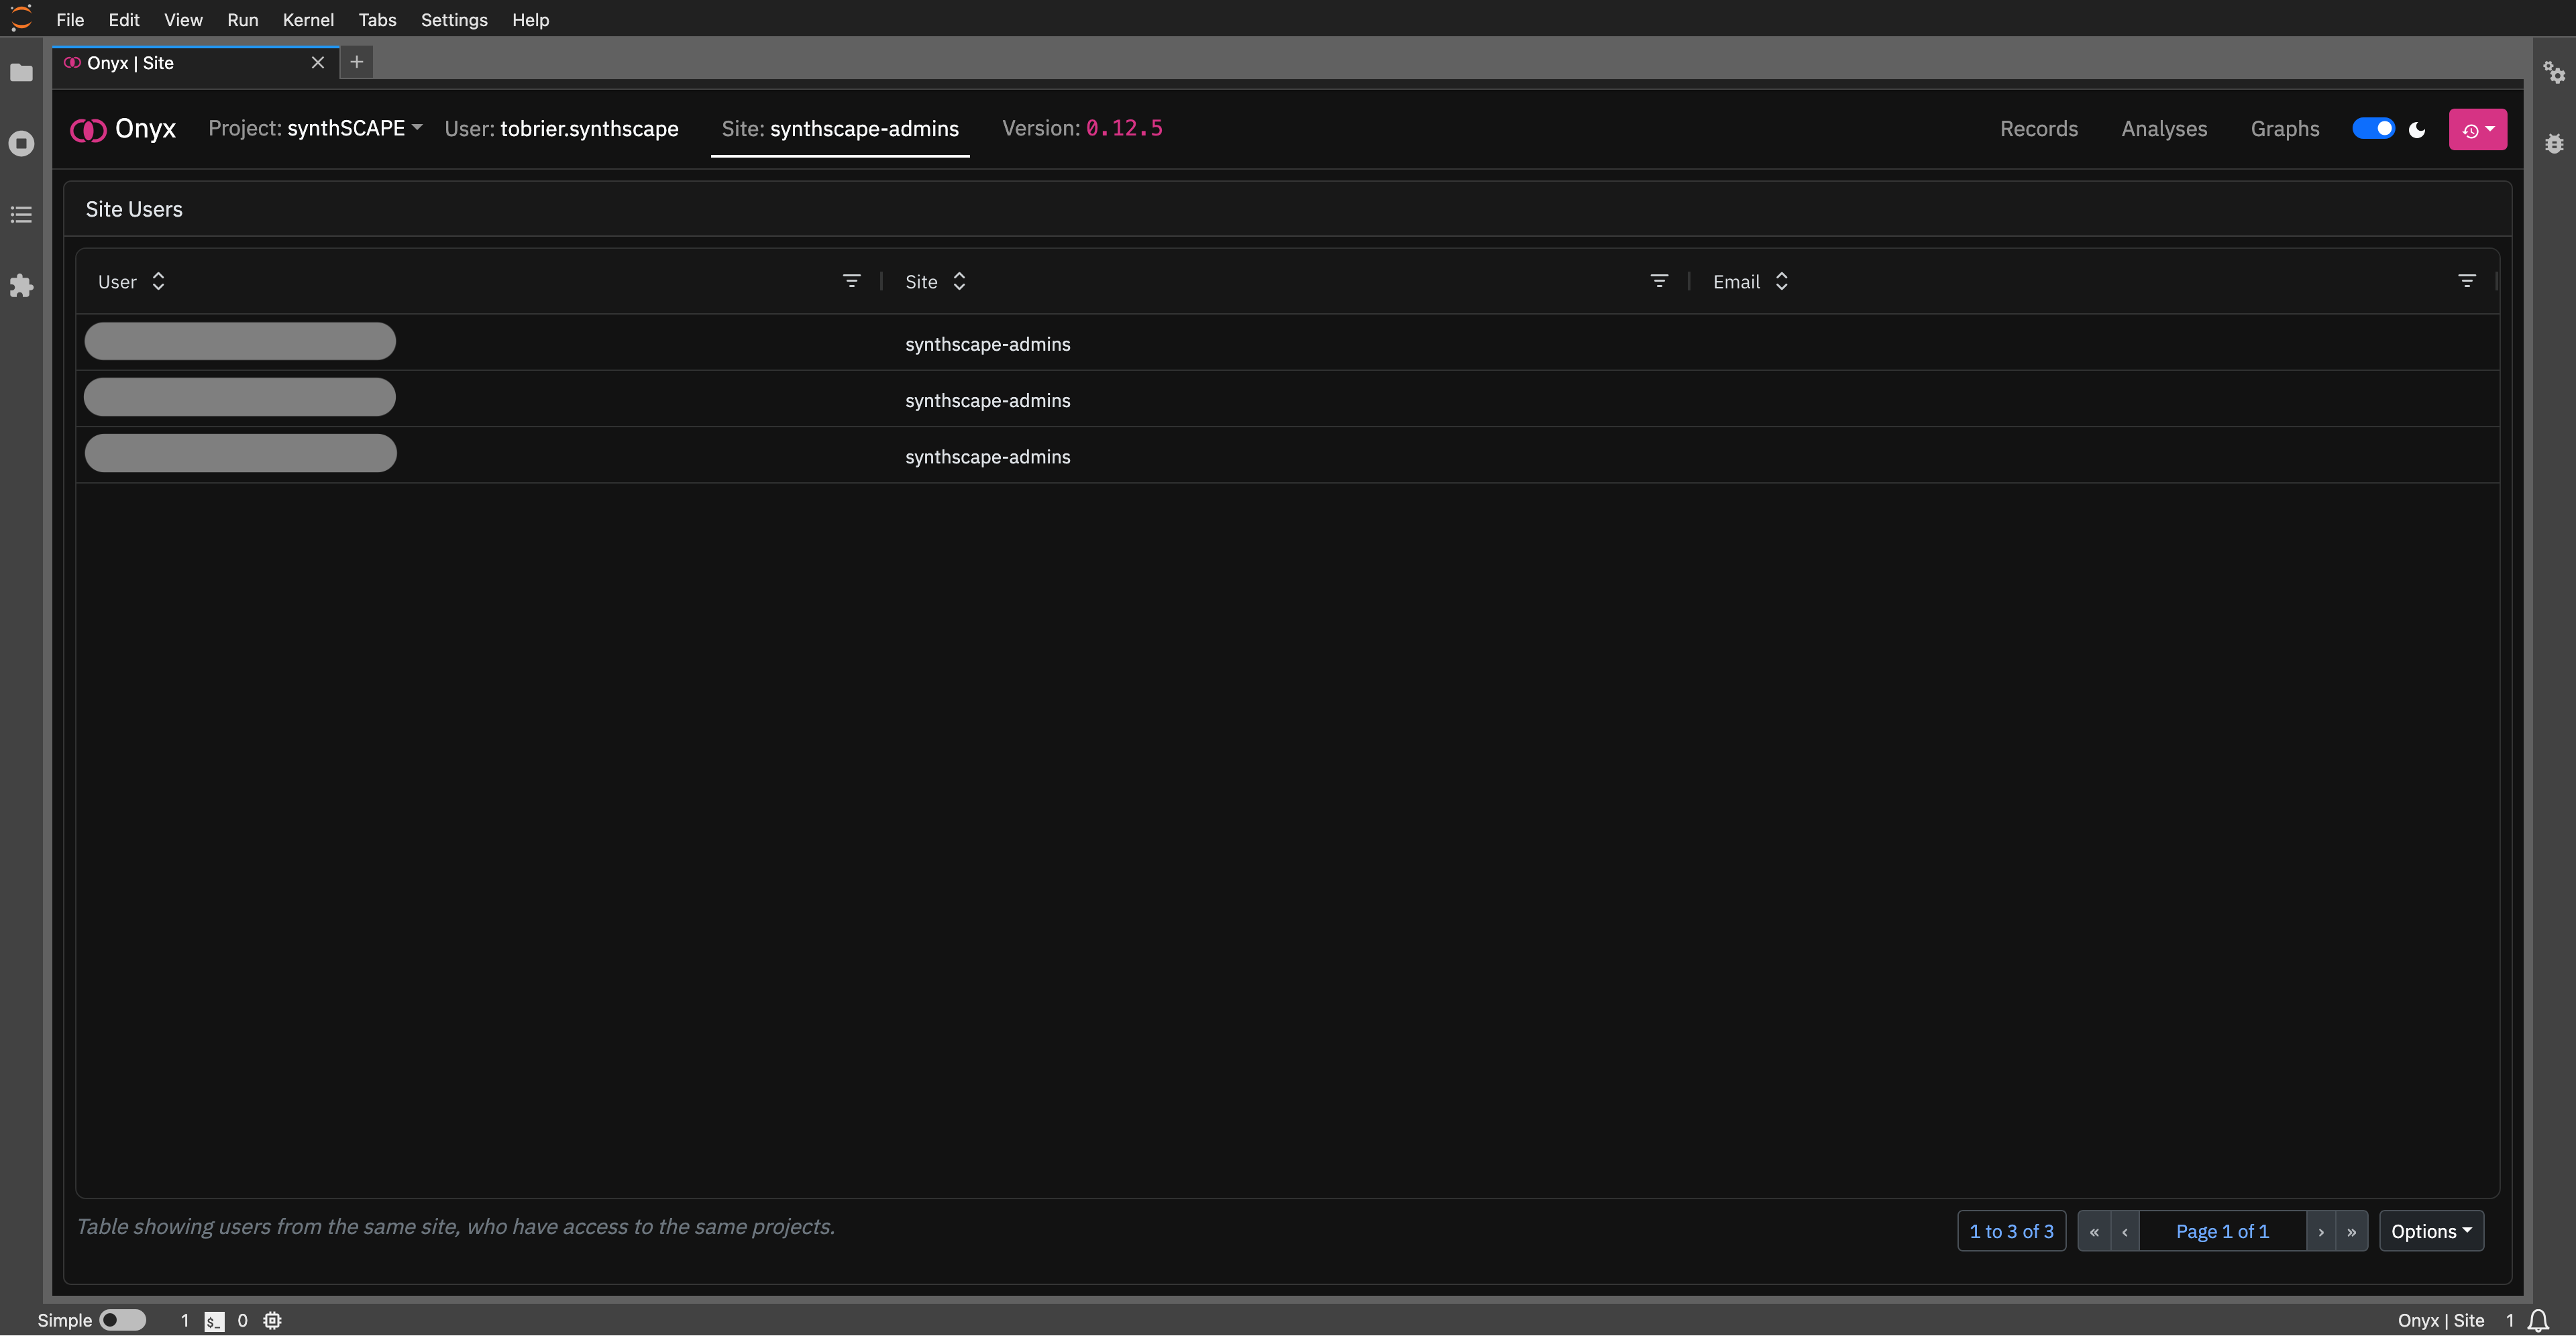This screenshot has width=2576, height=1336.
Task: Click the first row's synthscape-admins cell
Action: [987, 345]
